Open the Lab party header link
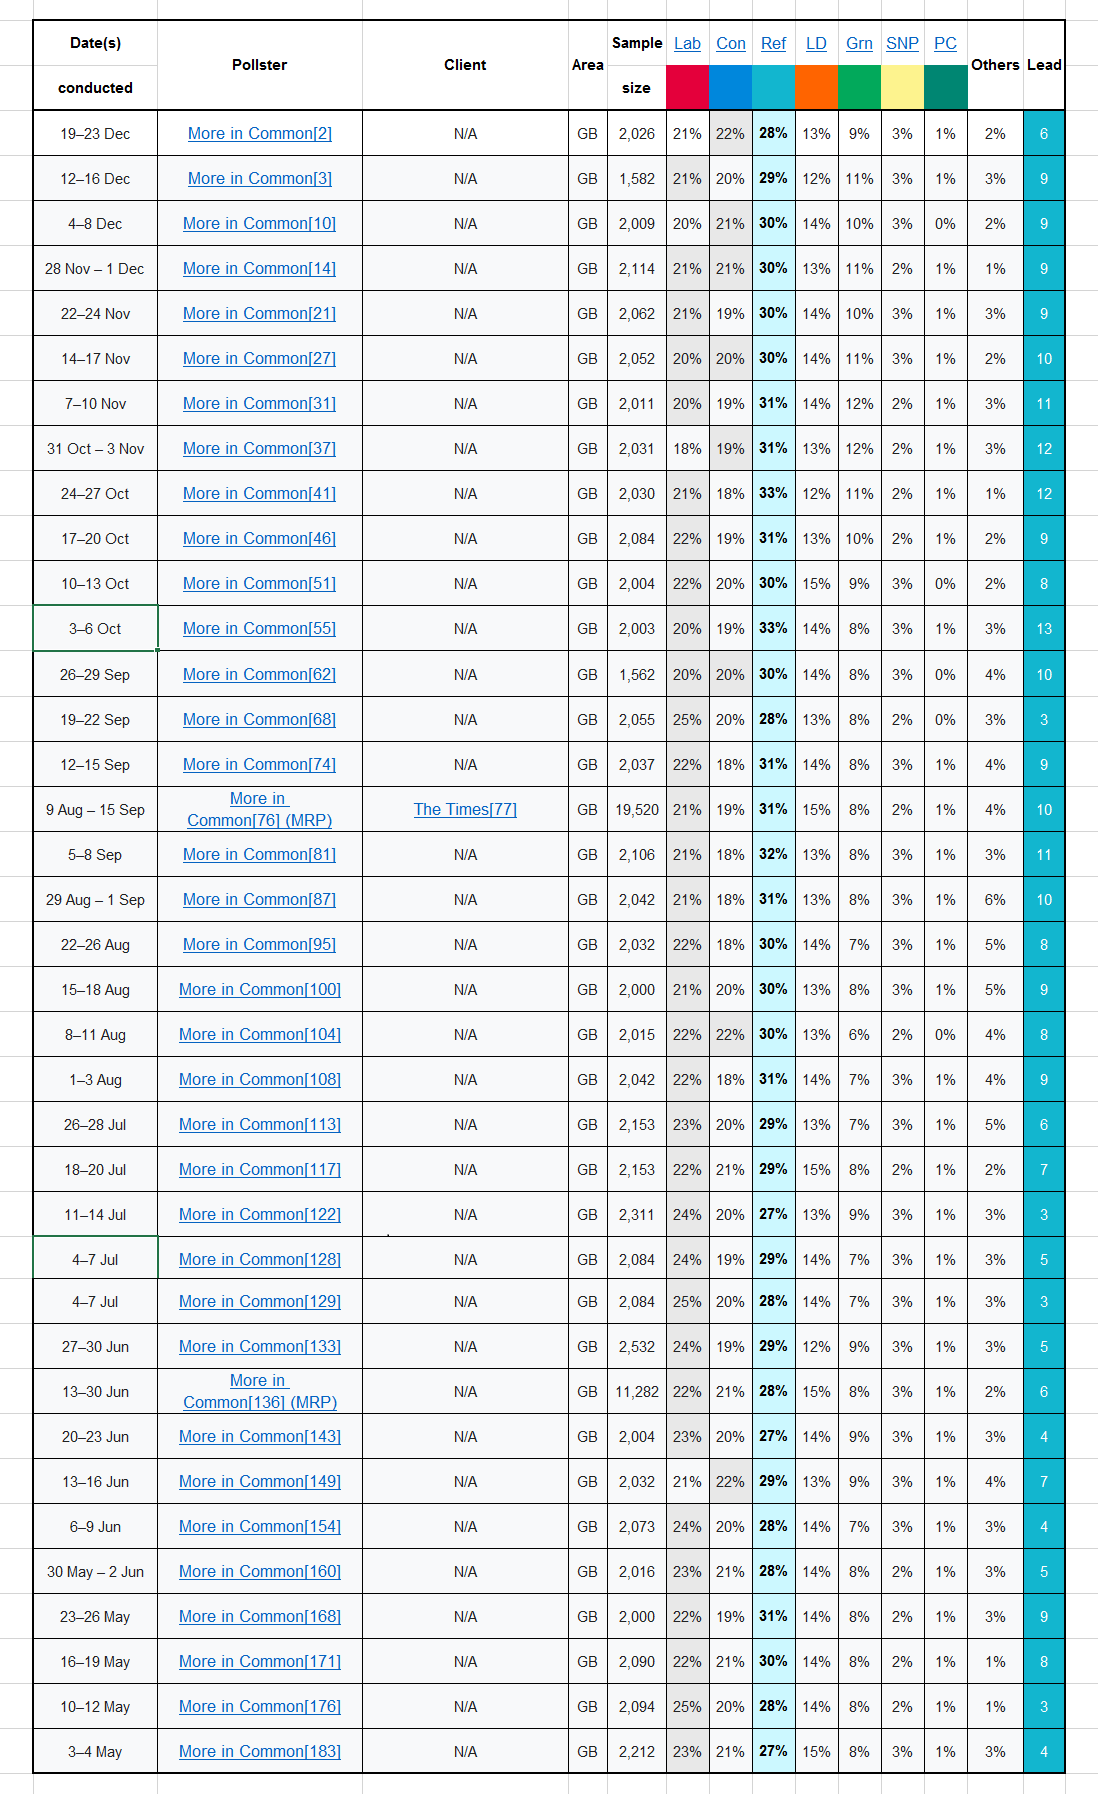Viewport: 1098px width, 1794px height. [x=687, y=43]
